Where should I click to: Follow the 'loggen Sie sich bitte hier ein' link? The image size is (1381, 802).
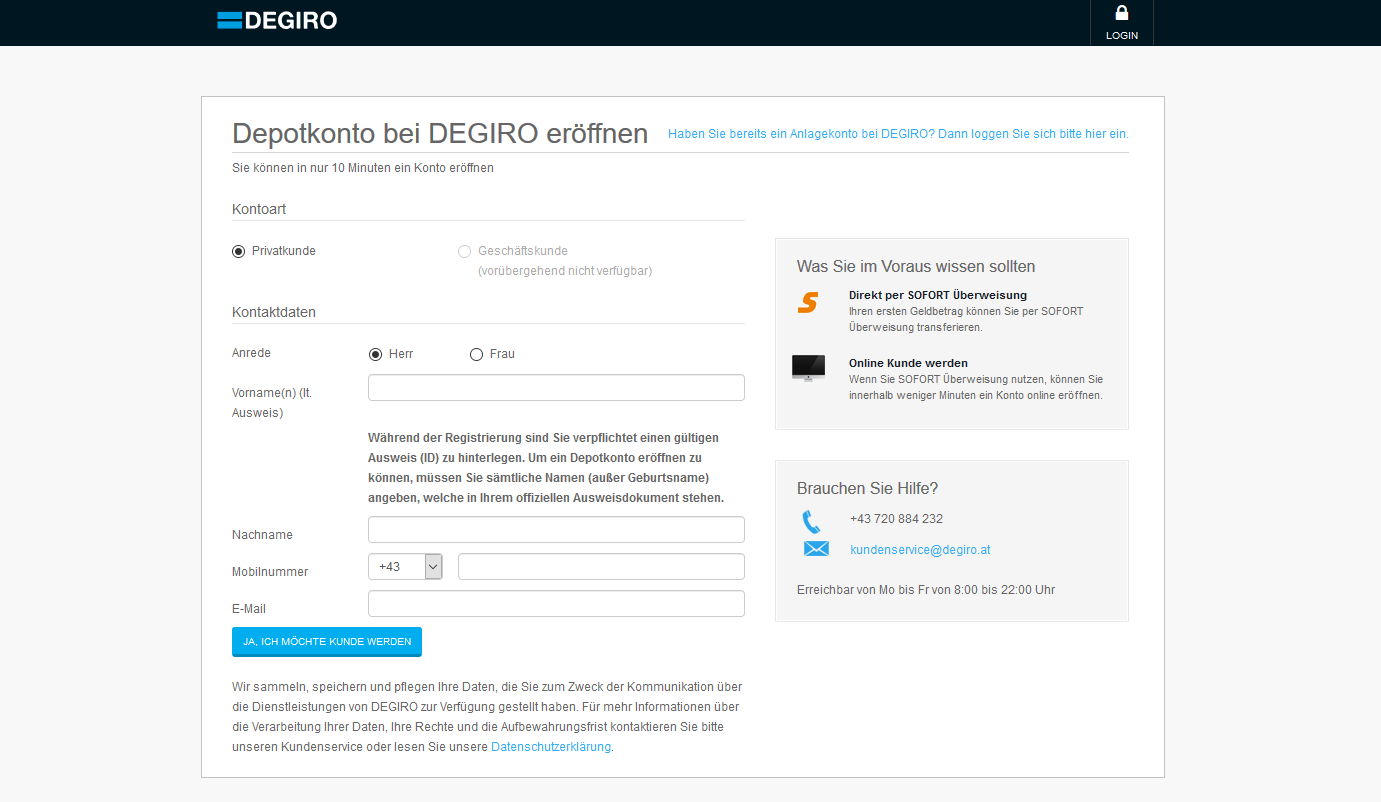[x=898, y=134]
